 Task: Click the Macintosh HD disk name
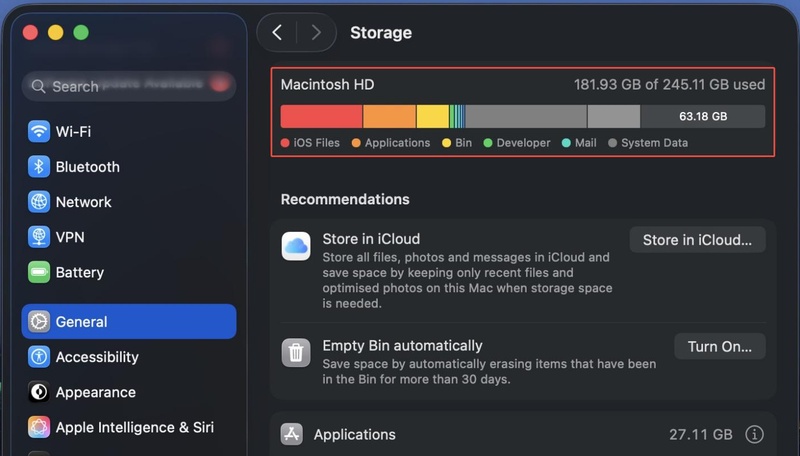328,84
